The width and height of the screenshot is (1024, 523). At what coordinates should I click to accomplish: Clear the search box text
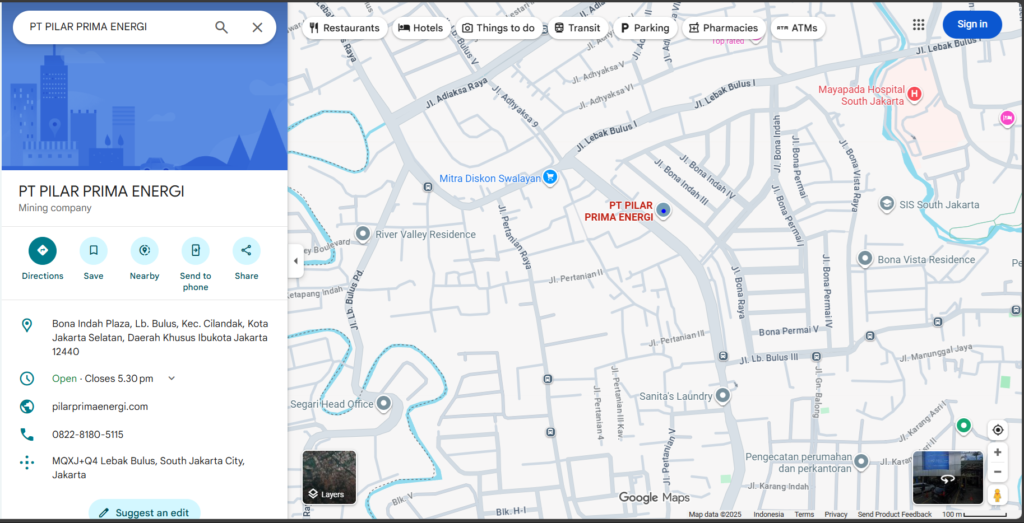(x=257, y=27)
